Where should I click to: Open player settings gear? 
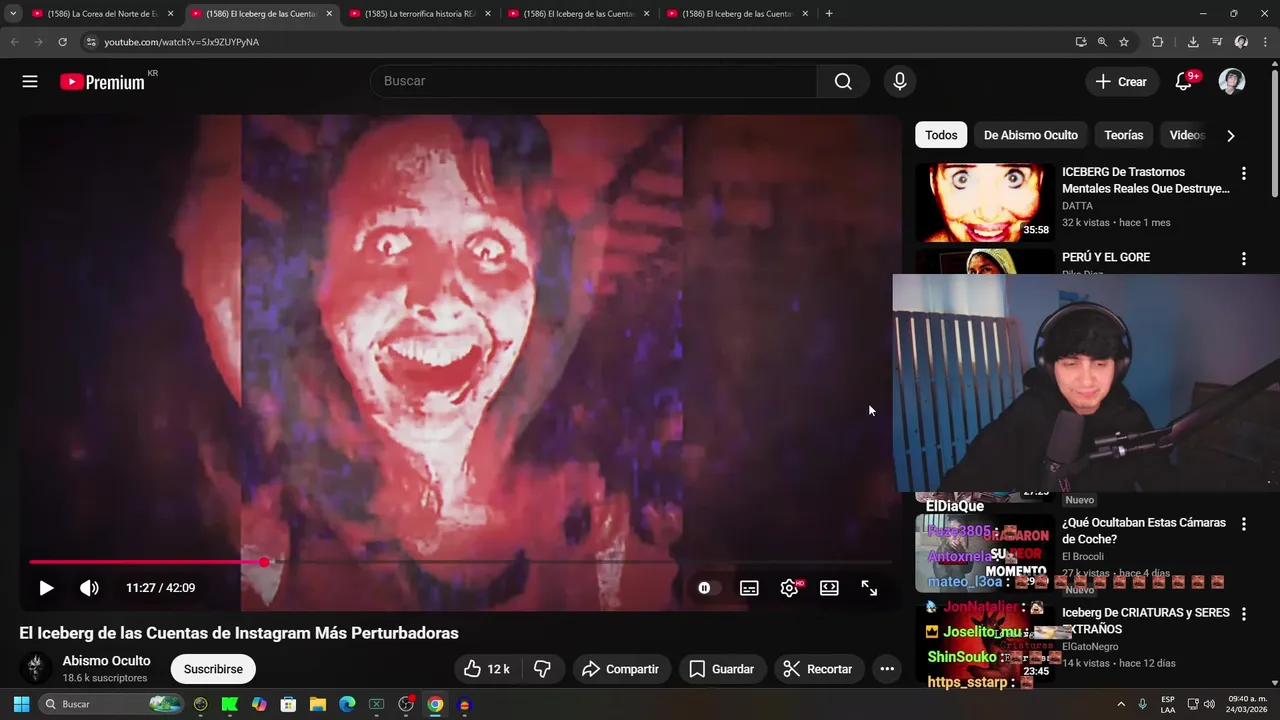point(789,588)
